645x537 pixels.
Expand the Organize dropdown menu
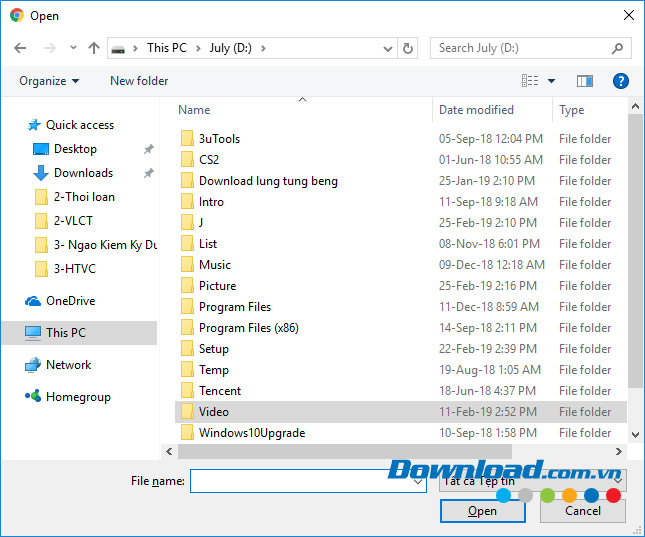coord(49,81)
